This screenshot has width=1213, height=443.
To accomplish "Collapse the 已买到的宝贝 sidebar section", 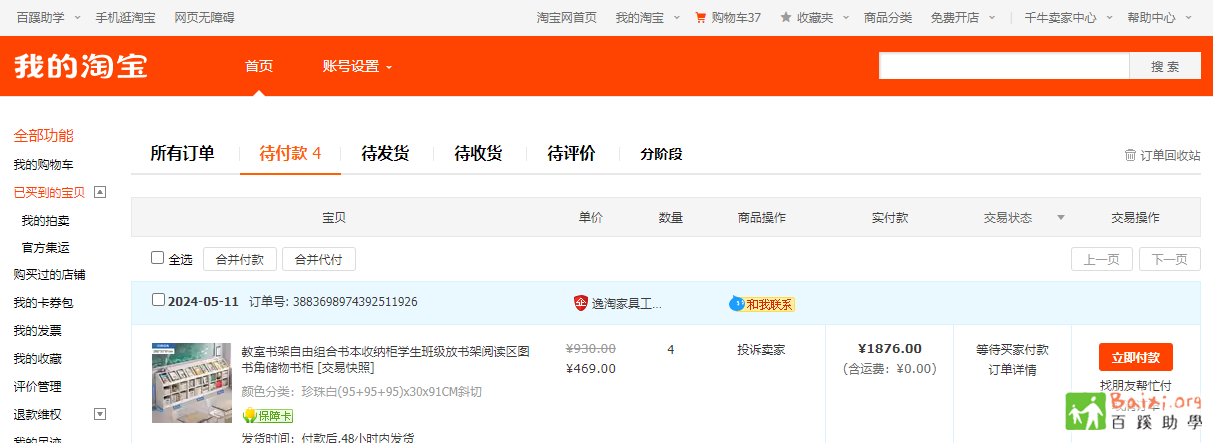I will point(100,192).
